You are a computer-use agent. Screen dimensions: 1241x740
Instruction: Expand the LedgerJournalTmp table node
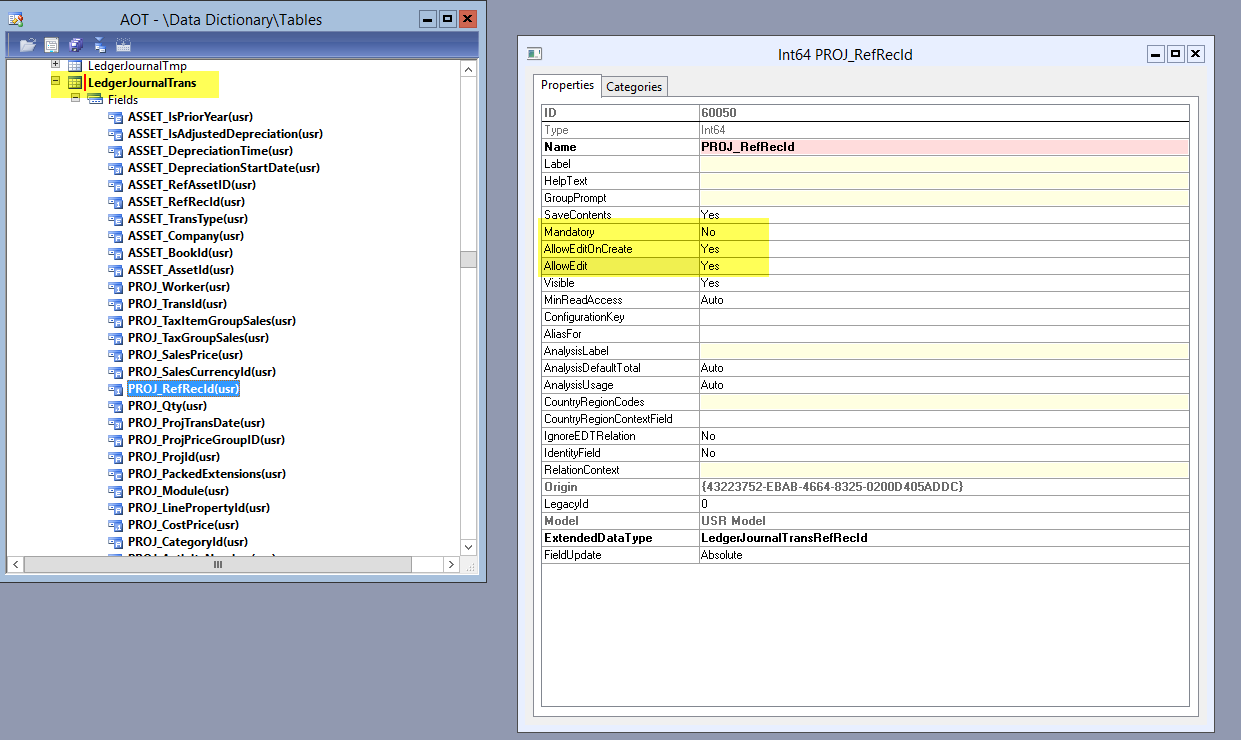coord(56,65)
